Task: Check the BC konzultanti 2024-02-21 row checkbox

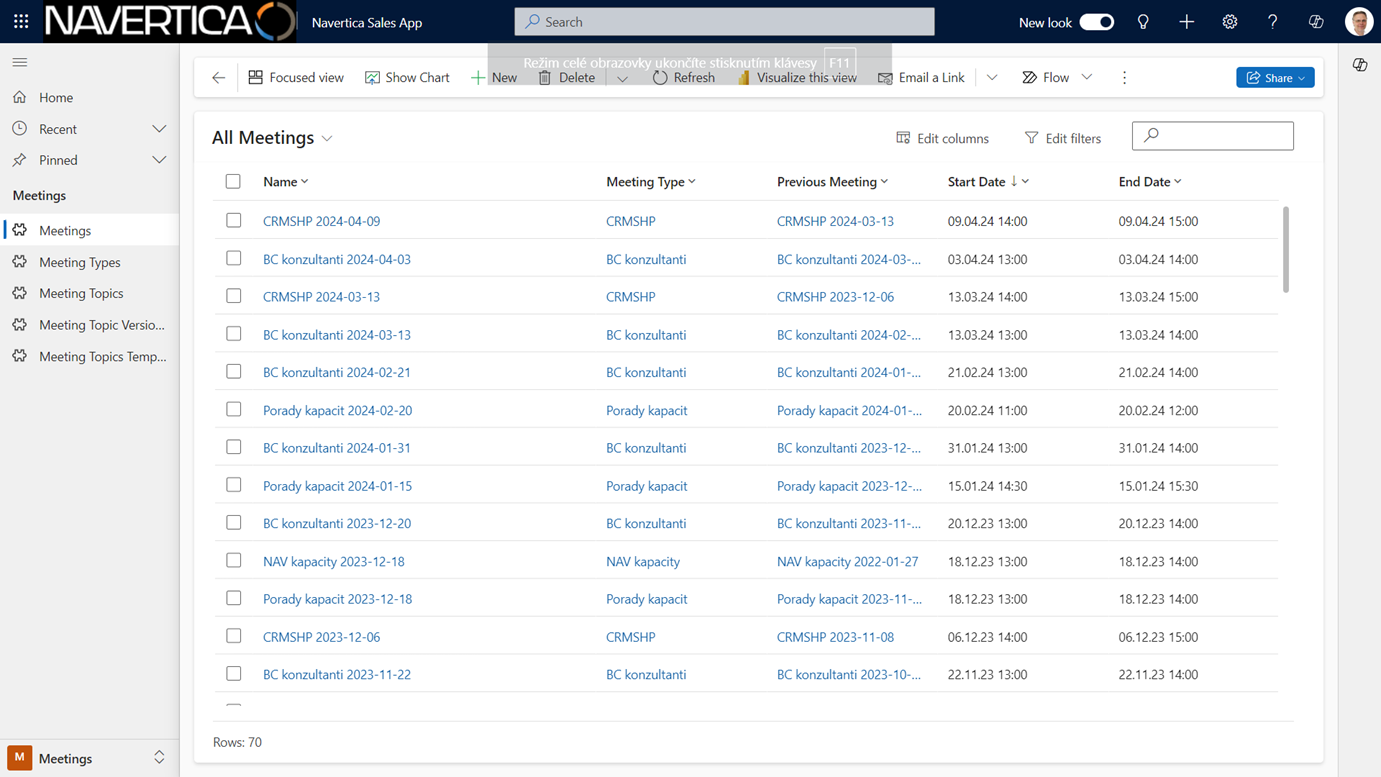Action: (x=233, y=371)
